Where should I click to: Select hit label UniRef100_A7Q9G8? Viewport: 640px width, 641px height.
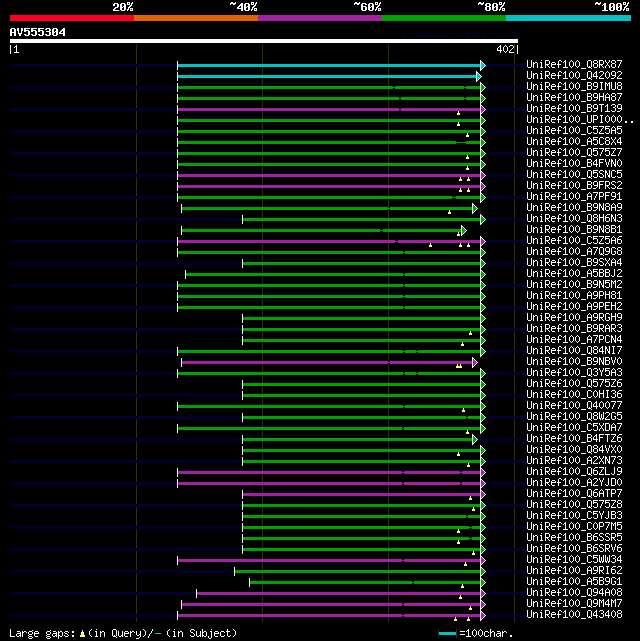pos(574,251)
